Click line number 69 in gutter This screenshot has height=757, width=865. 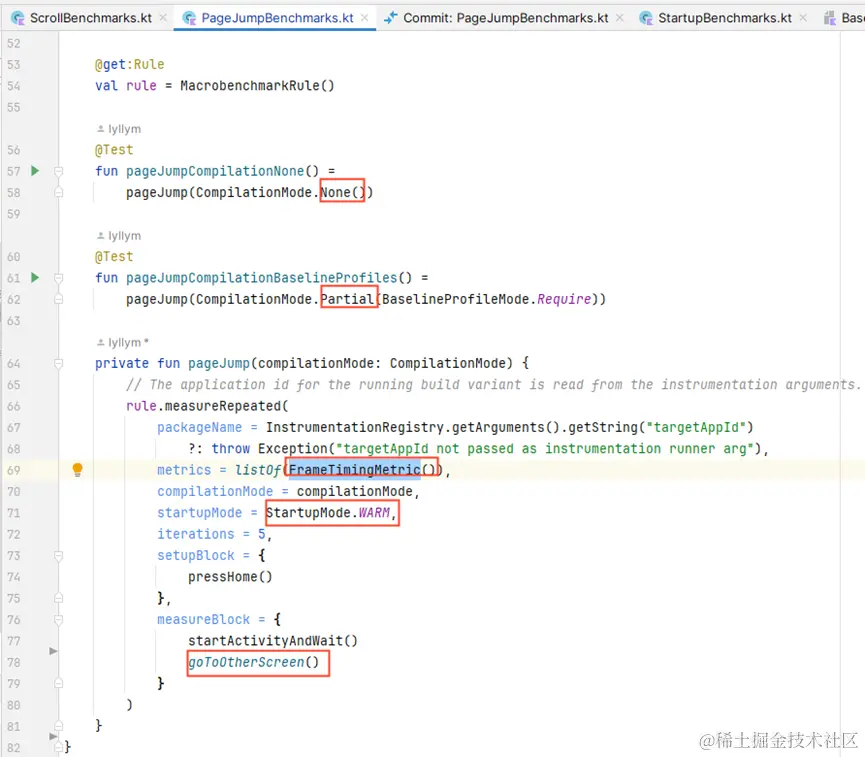point(14,470)
